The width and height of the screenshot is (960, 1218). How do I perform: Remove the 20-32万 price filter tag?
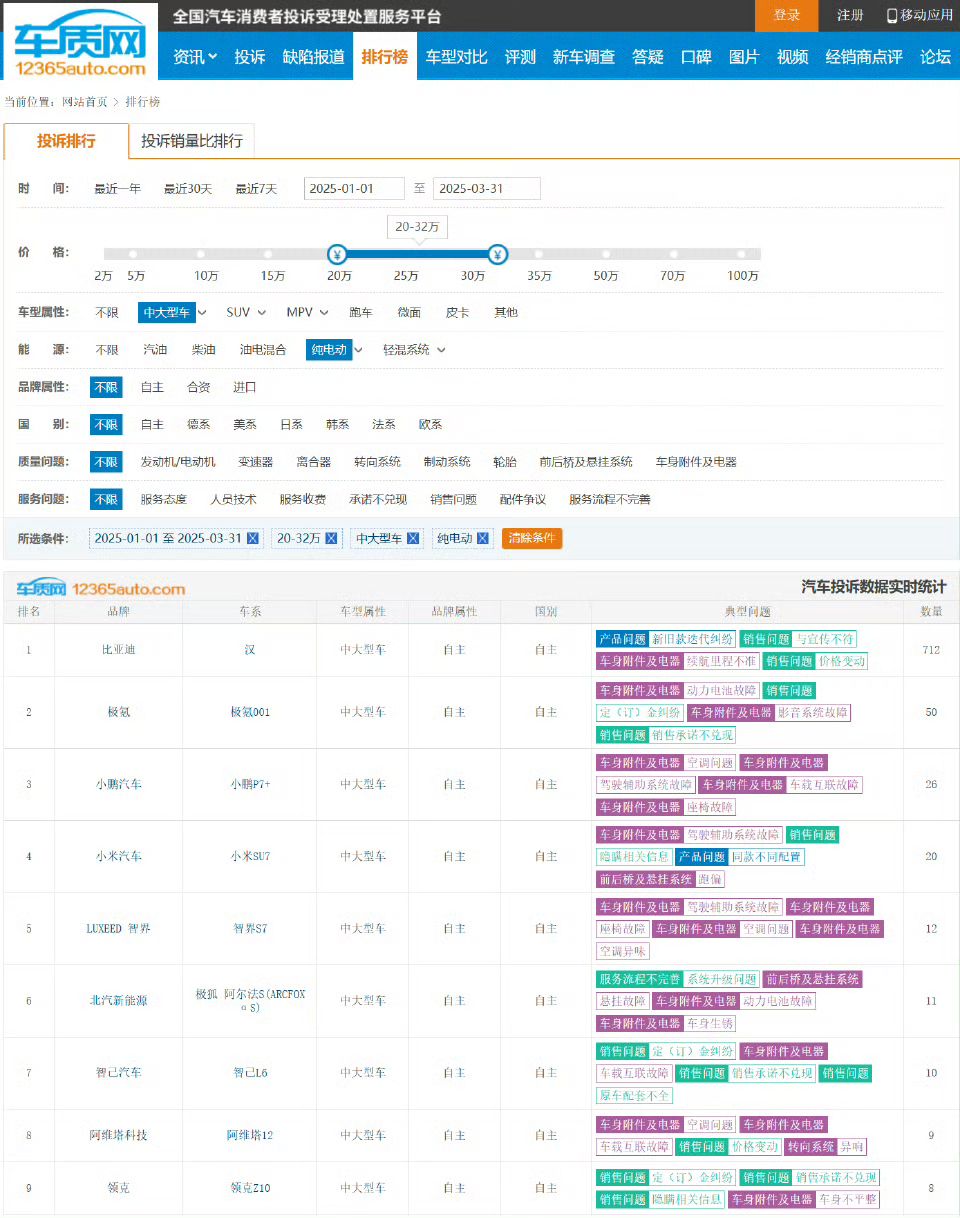coord(333,538)
